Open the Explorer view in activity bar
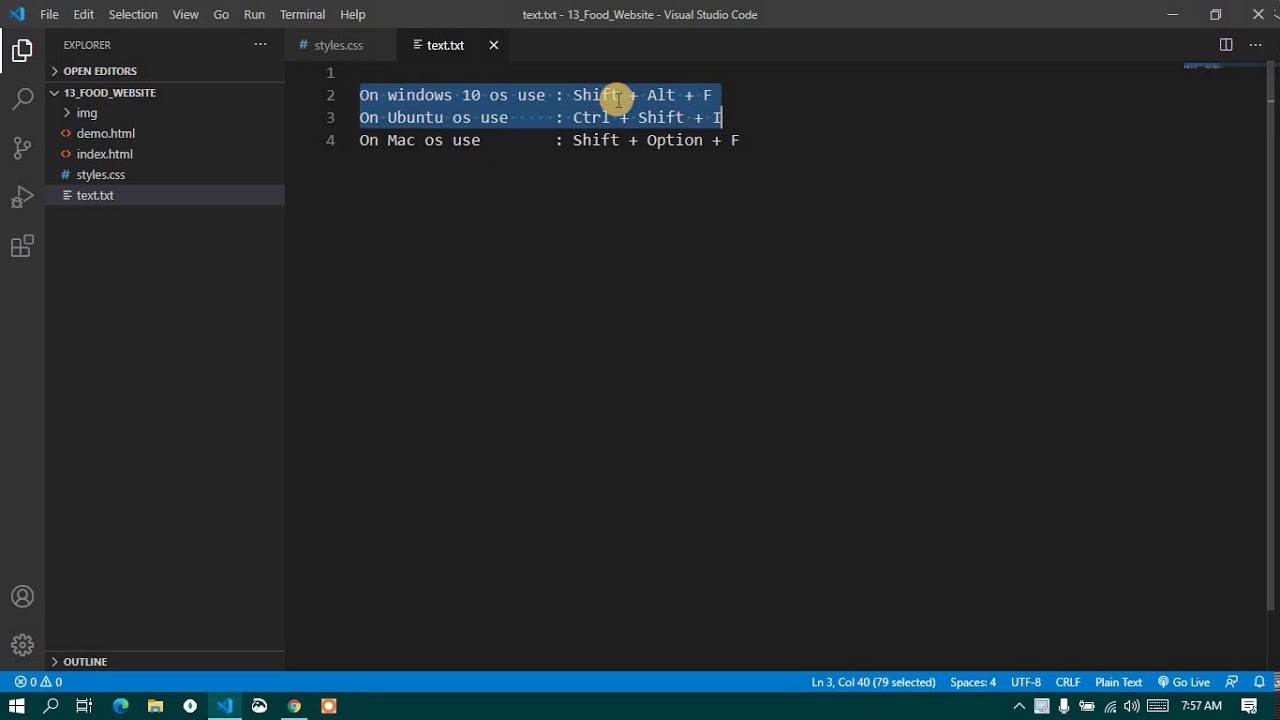1280x720 pixels. [x=22, y=50]
